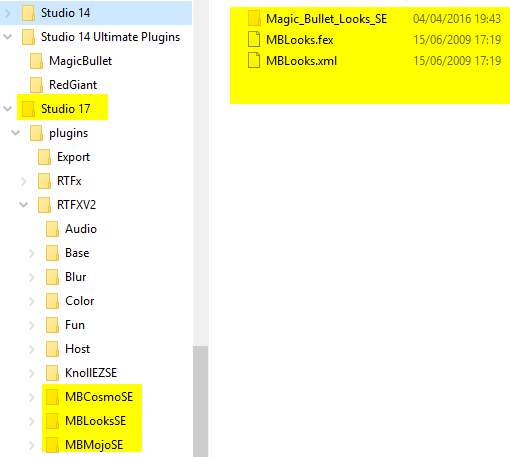This screenshot has height=457, width=510.
Task: Click the KnollEZSE folder icon
Action: coord(52,373)
